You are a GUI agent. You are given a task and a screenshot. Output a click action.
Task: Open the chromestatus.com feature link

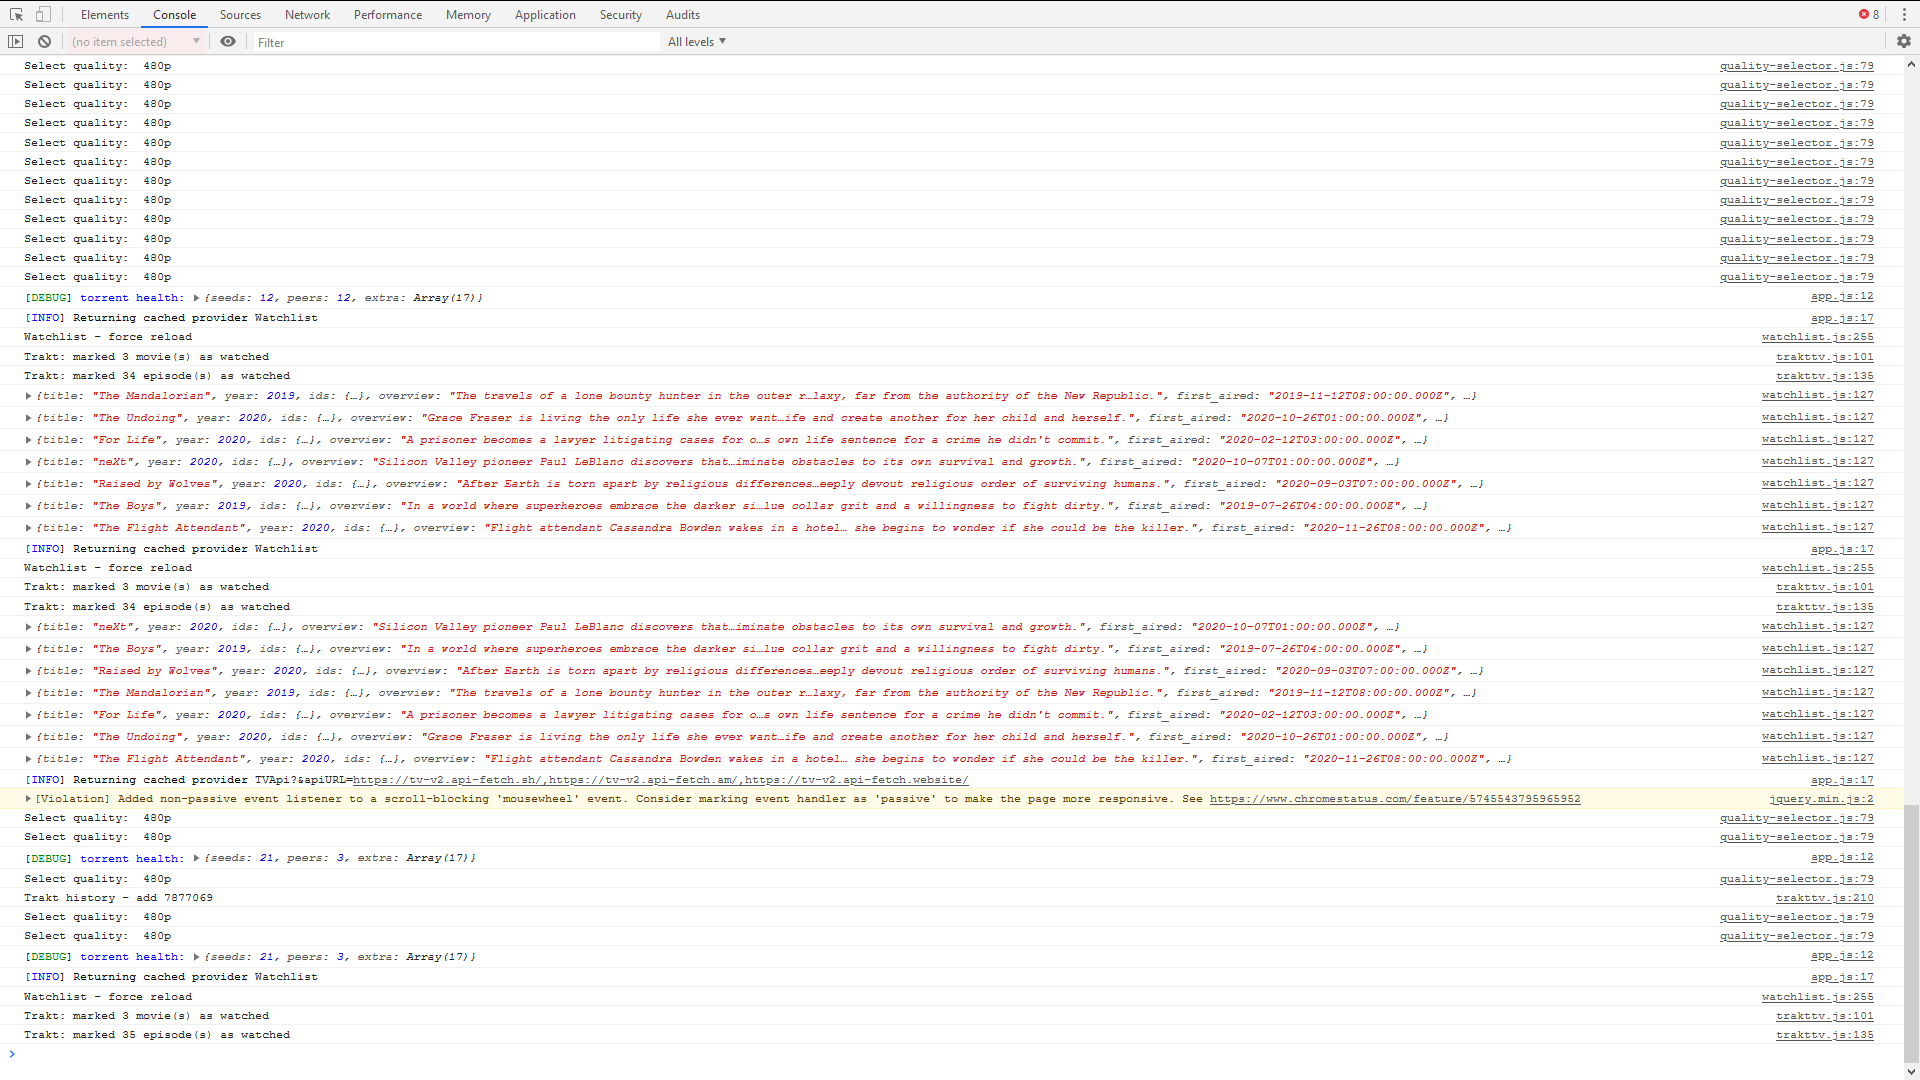point(1395,799)
